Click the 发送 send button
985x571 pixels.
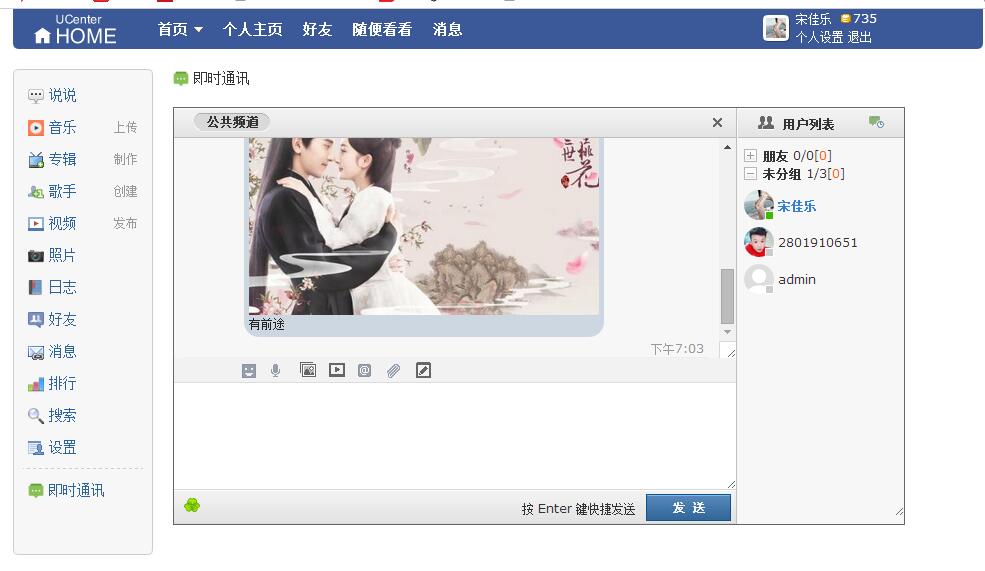click(x=688, y=508)
